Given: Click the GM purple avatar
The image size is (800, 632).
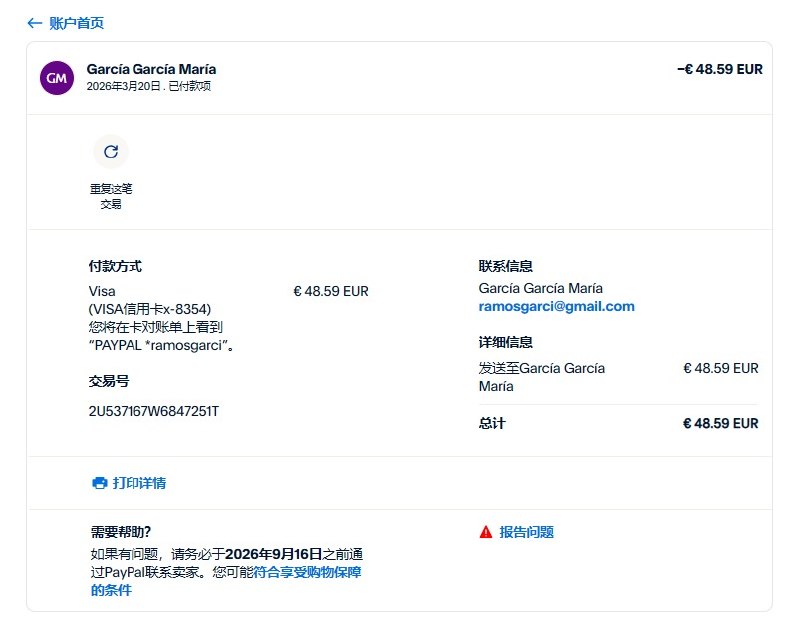Looking at the screenshot, I should pos(56,77).
